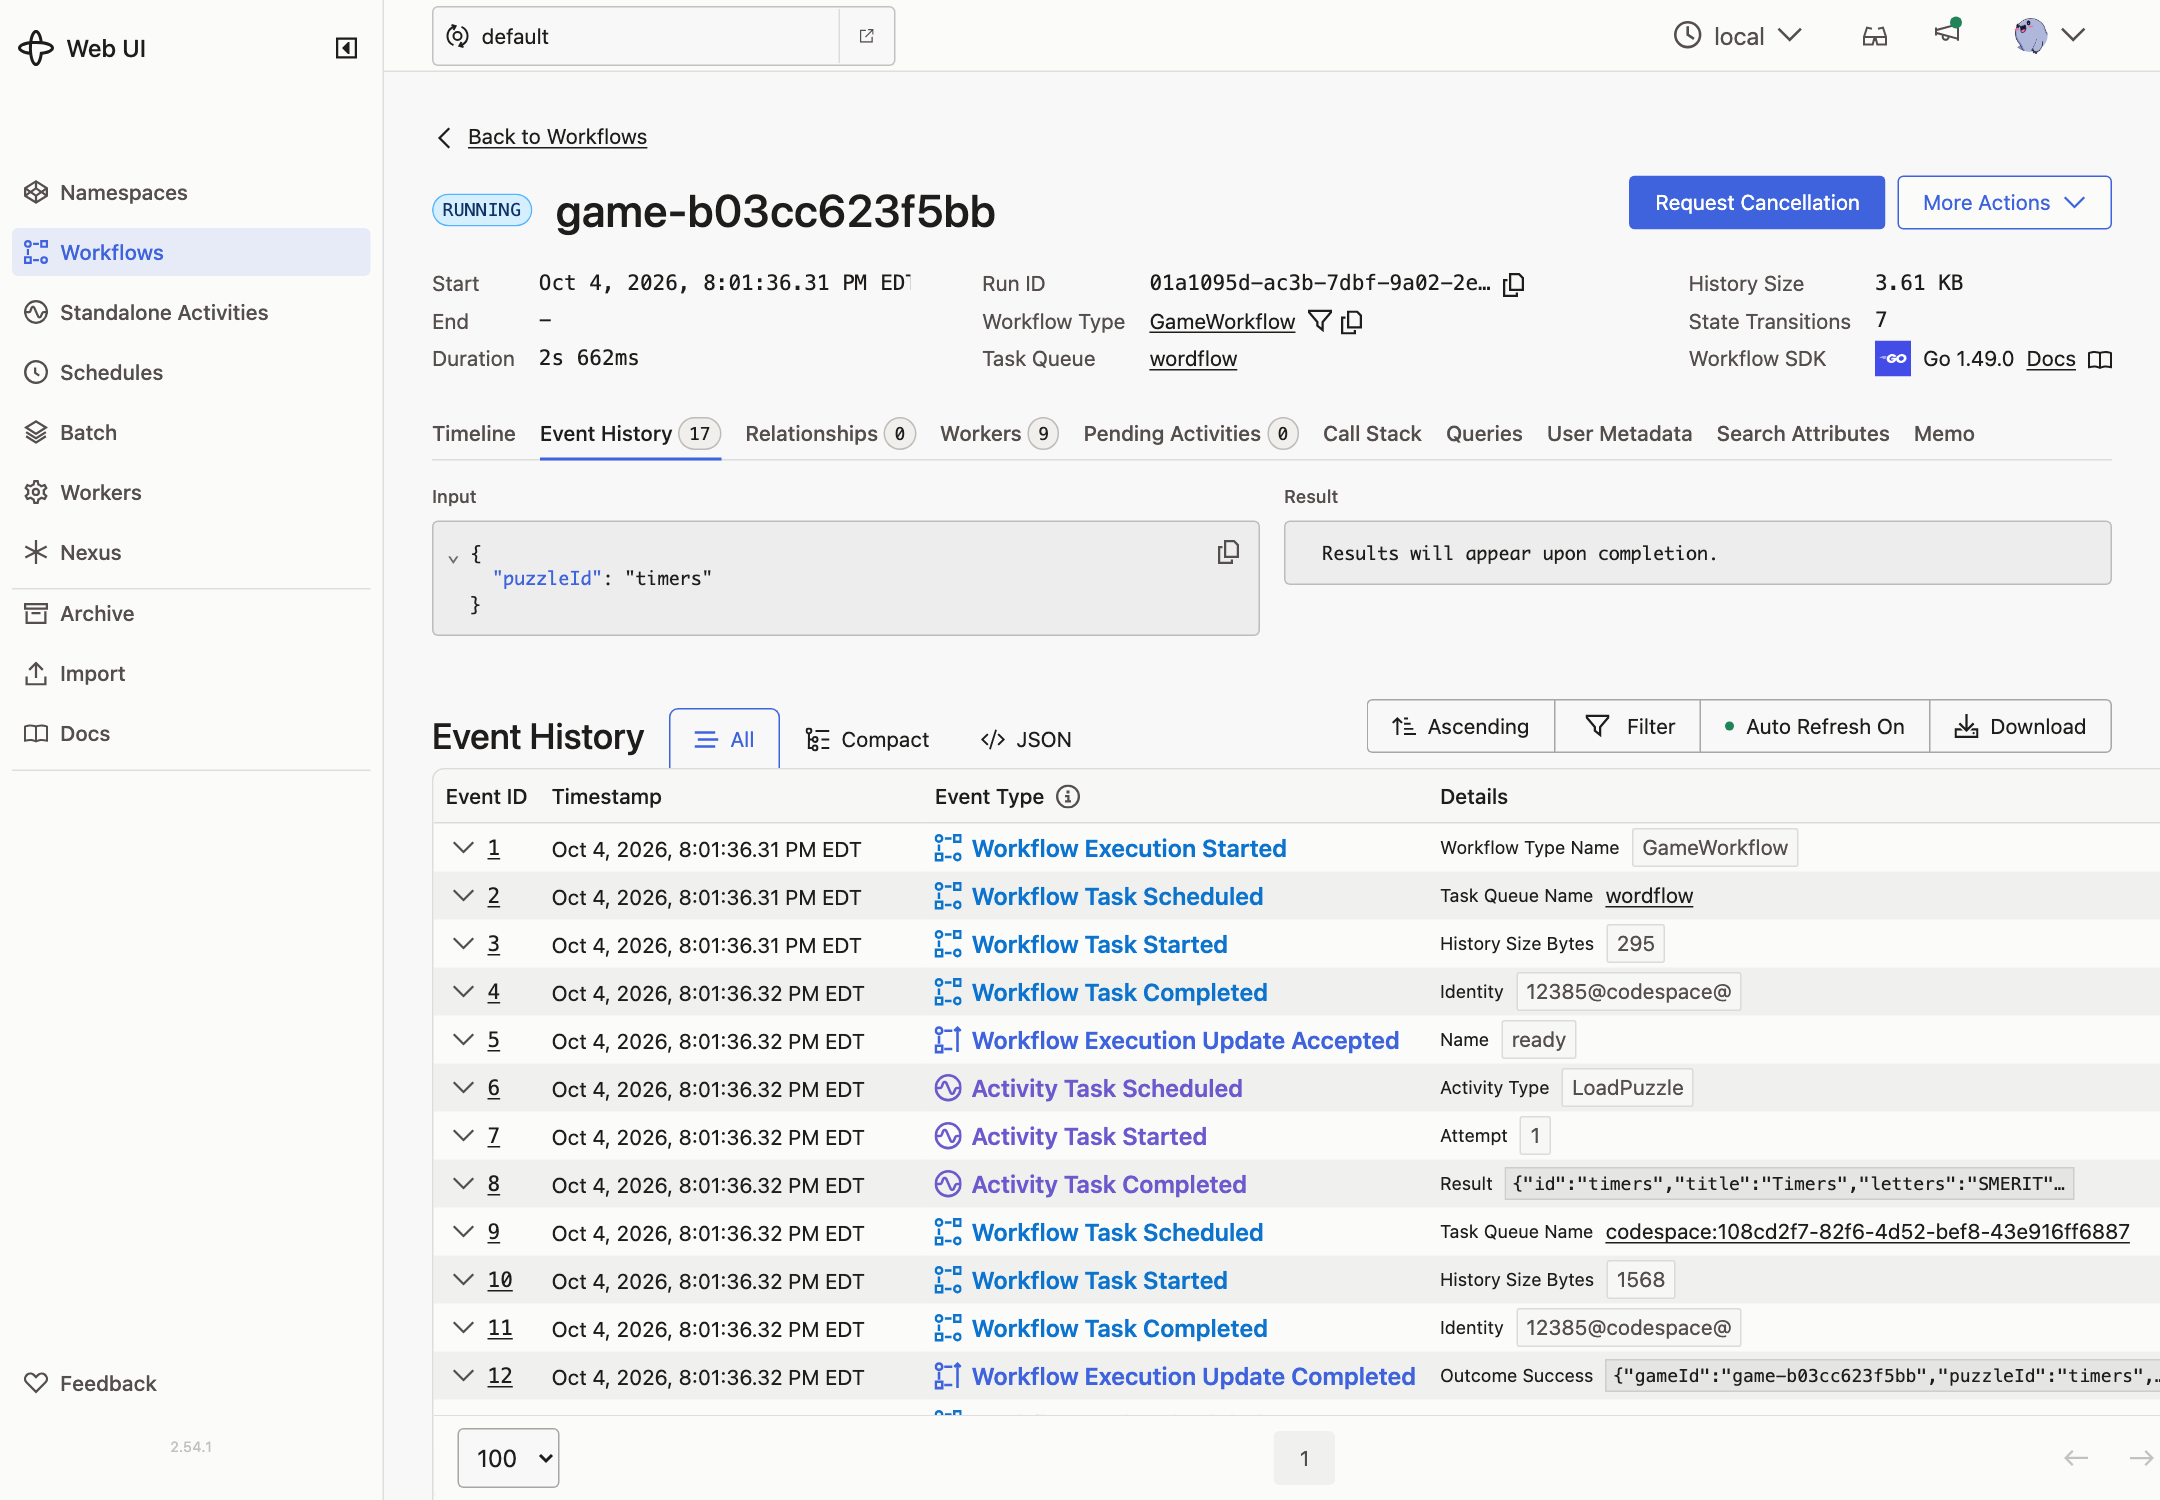Open Nexus page
Image resolution: width=2160 pixels, height=1500 pixels.
click(x=191, y=552)
